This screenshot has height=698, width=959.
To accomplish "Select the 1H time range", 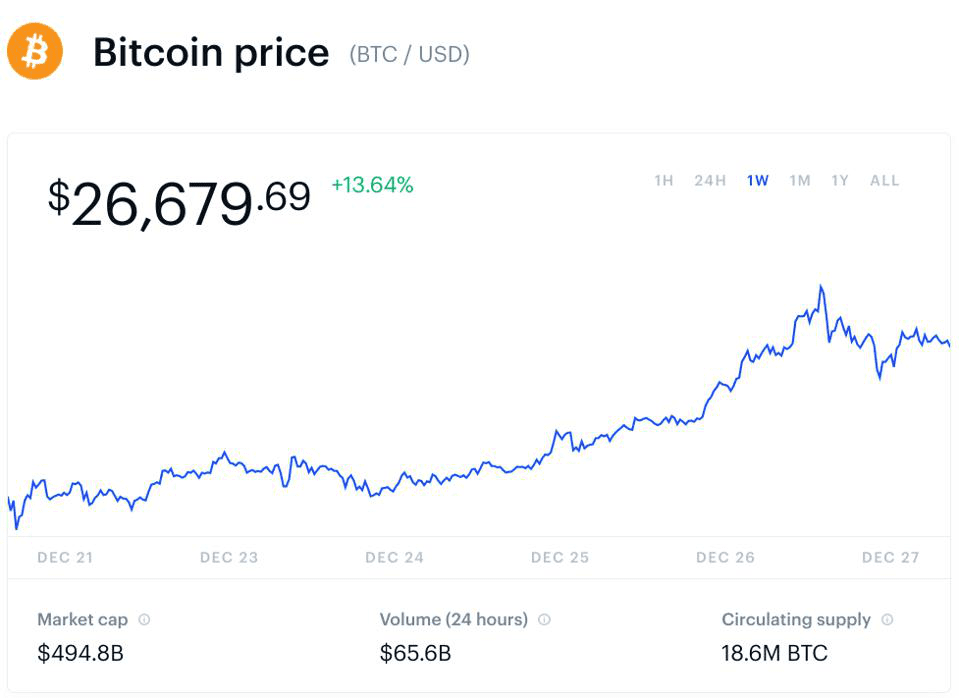I will click(664, 180).
